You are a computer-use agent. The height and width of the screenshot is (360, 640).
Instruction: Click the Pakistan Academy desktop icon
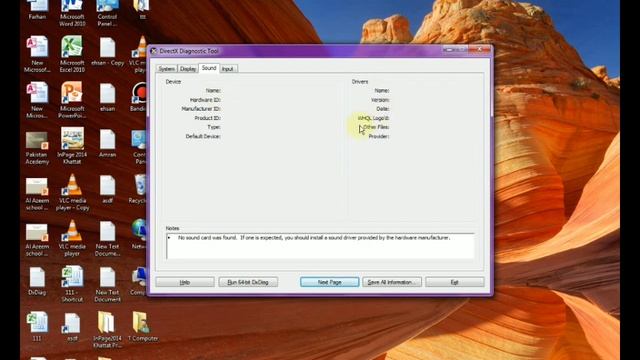[37, 148]
